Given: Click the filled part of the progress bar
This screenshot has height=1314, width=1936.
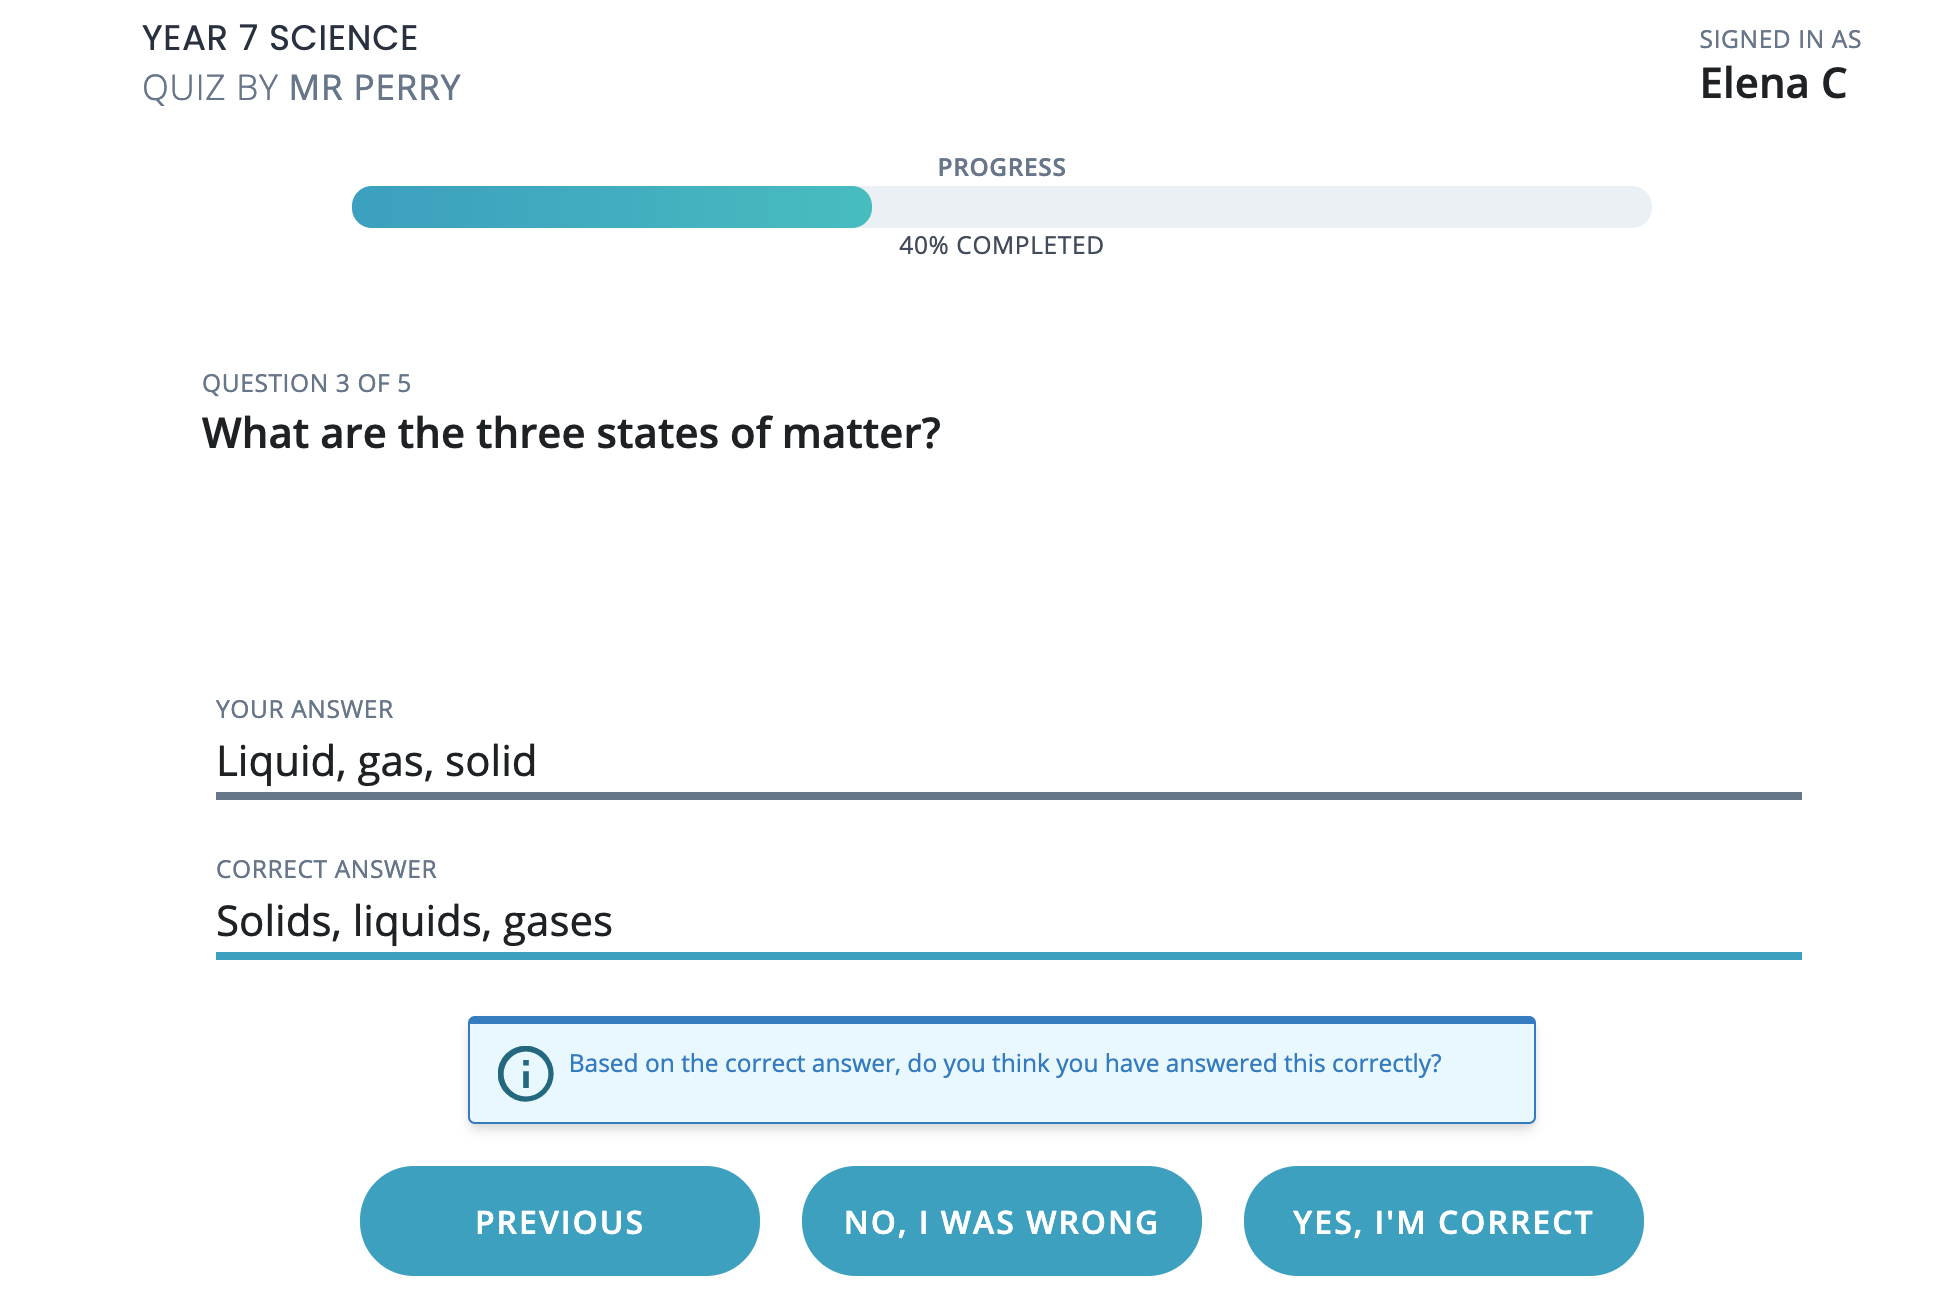Looking at the screenshot, I should click(611, 207).
